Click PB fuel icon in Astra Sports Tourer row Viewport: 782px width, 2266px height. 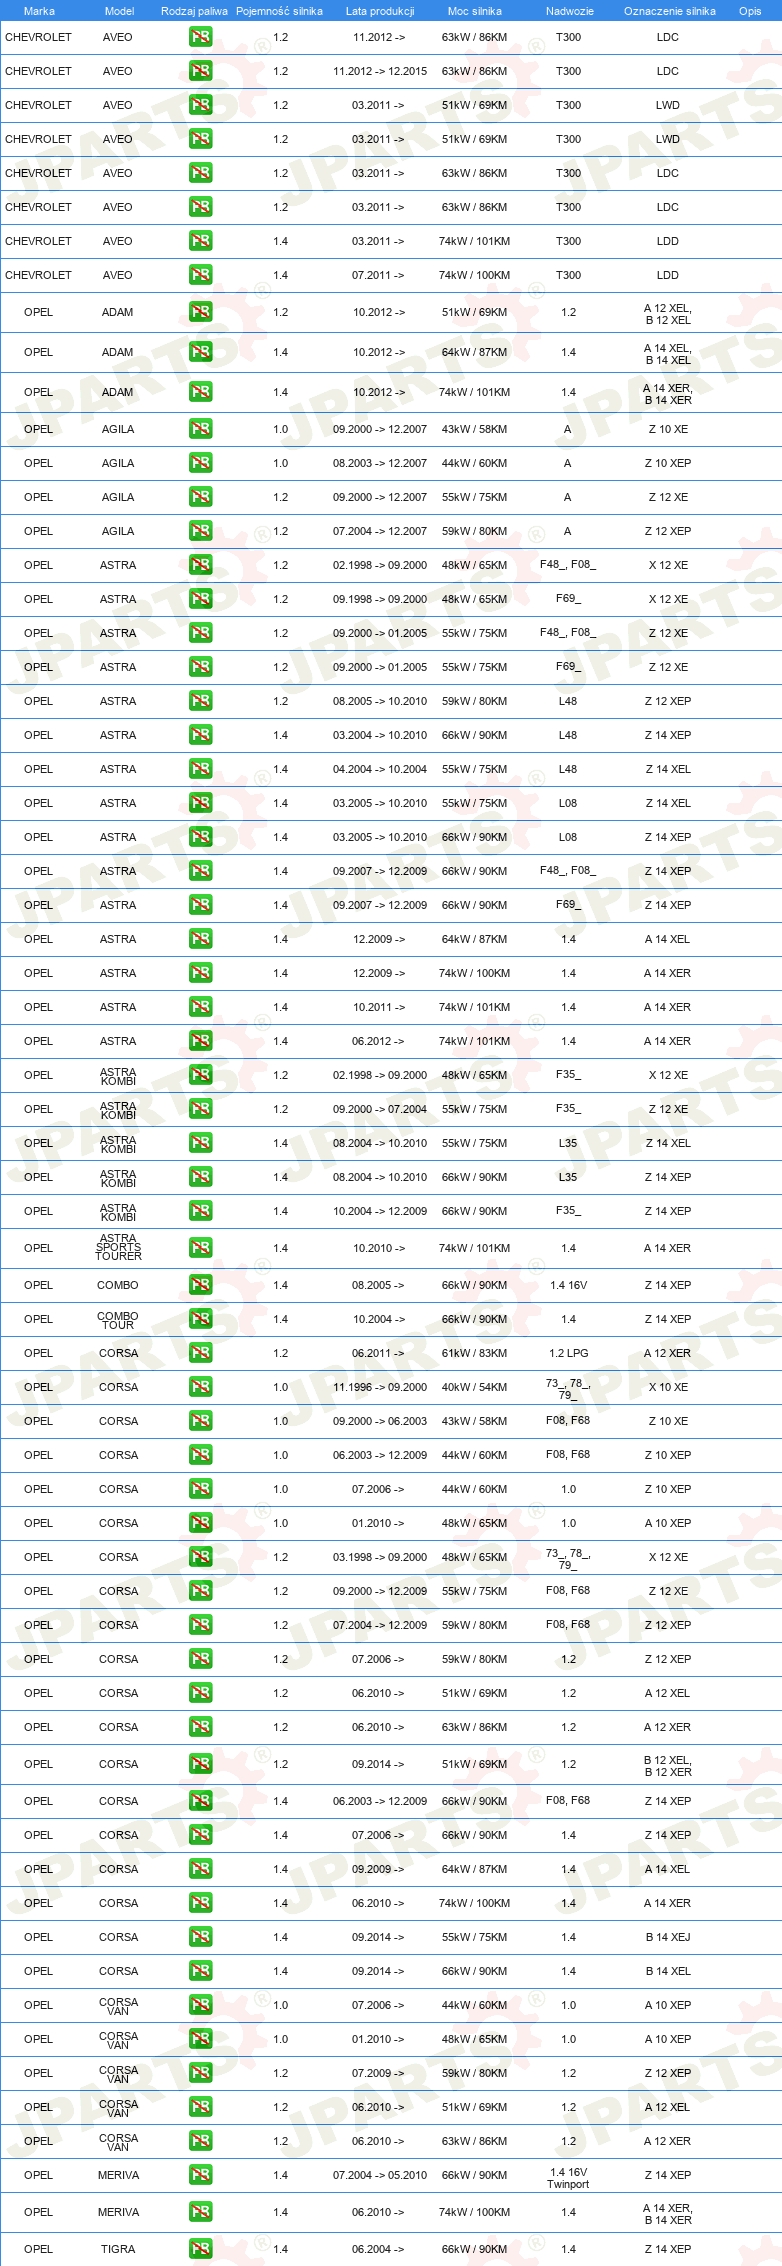200,1248
